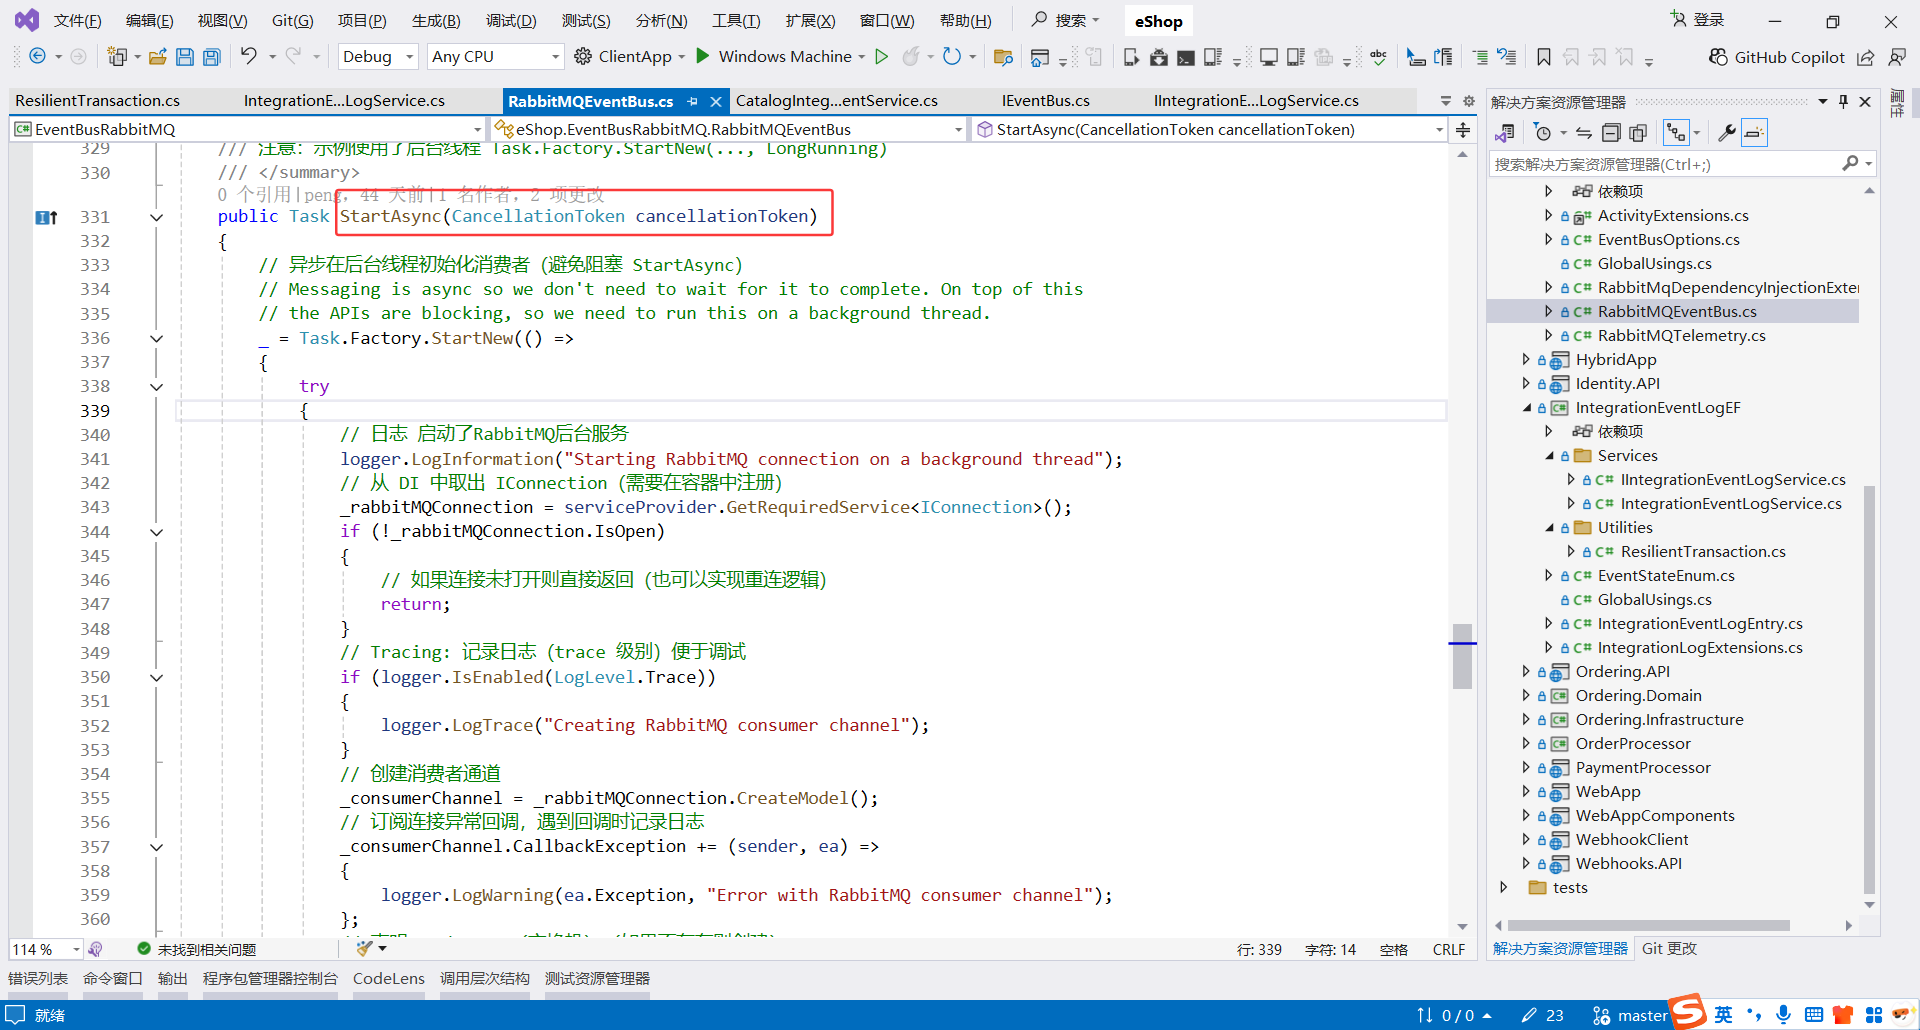Click the editor vertical scrollbar thumb
This screenshot has width=1920, height=1030.
point(1462,656)
